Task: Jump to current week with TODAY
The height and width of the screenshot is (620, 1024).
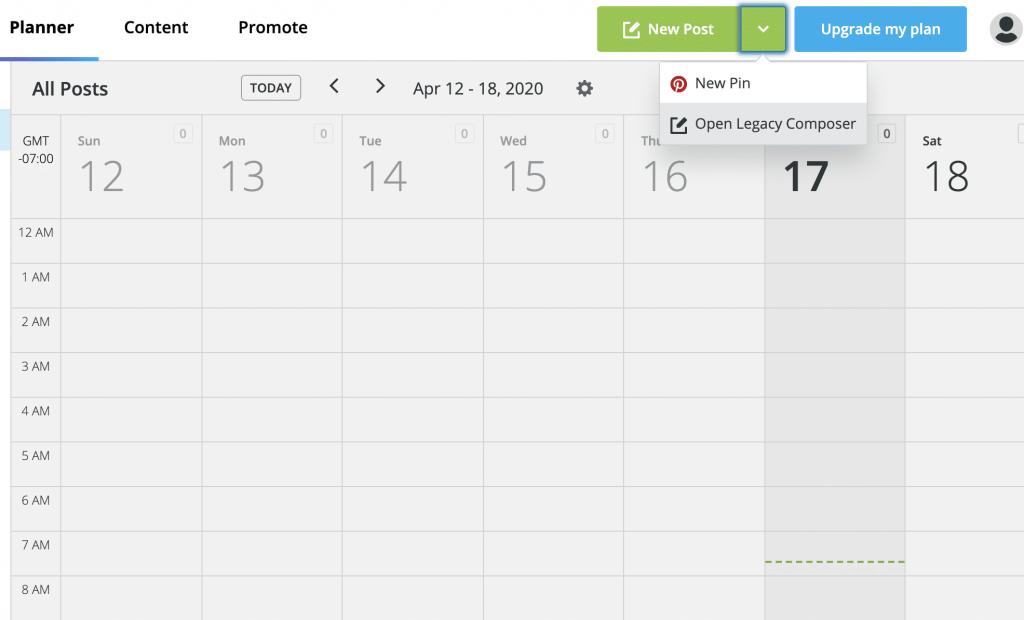Action: point(271,88)
